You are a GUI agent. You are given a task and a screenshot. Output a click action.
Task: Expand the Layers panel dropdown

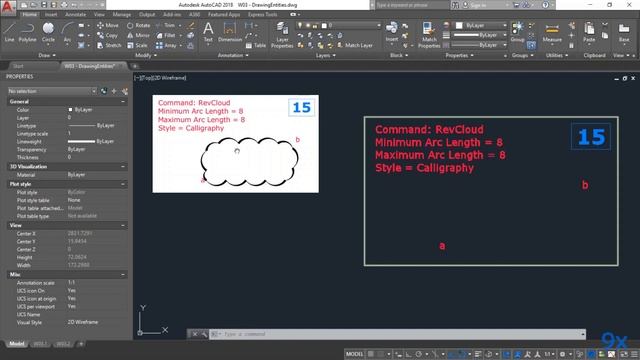[325, 55]
